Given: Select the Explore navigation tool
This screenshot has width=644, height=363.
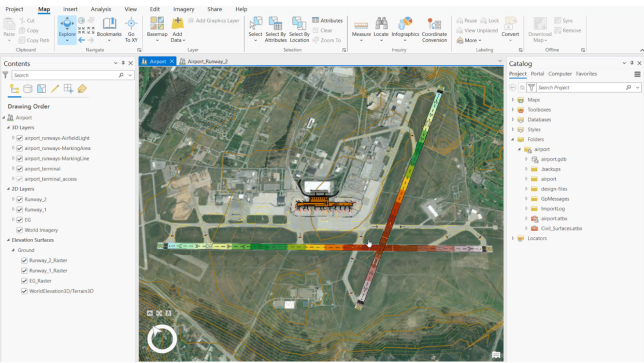Looking at the screenshot, I should (67, 29).
